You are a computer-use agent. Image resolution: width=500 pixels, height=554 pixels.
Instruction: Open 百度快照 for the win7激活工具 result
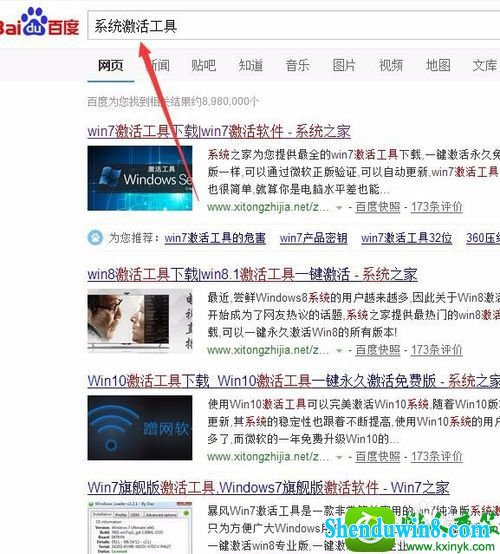point(378,207)
